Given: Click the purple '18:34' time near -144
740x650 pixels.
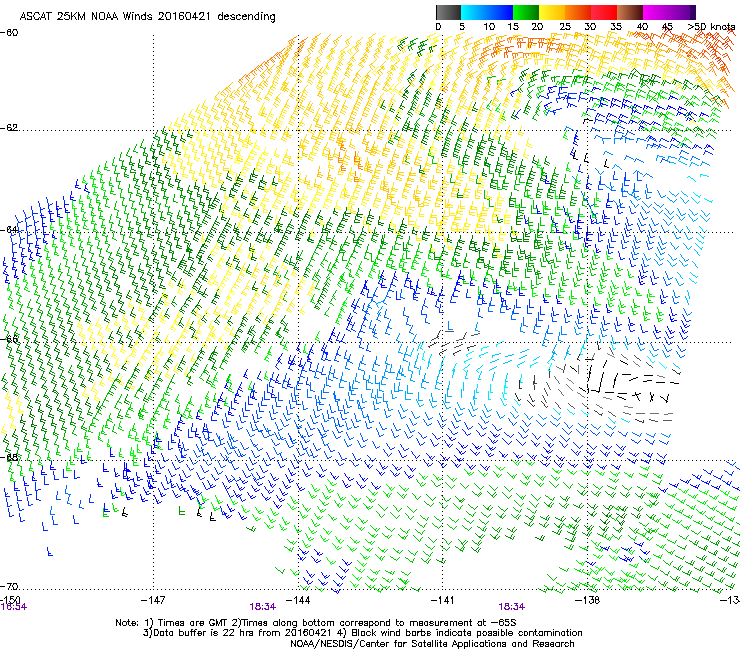Looking at the screenshot, I should 263,607.
